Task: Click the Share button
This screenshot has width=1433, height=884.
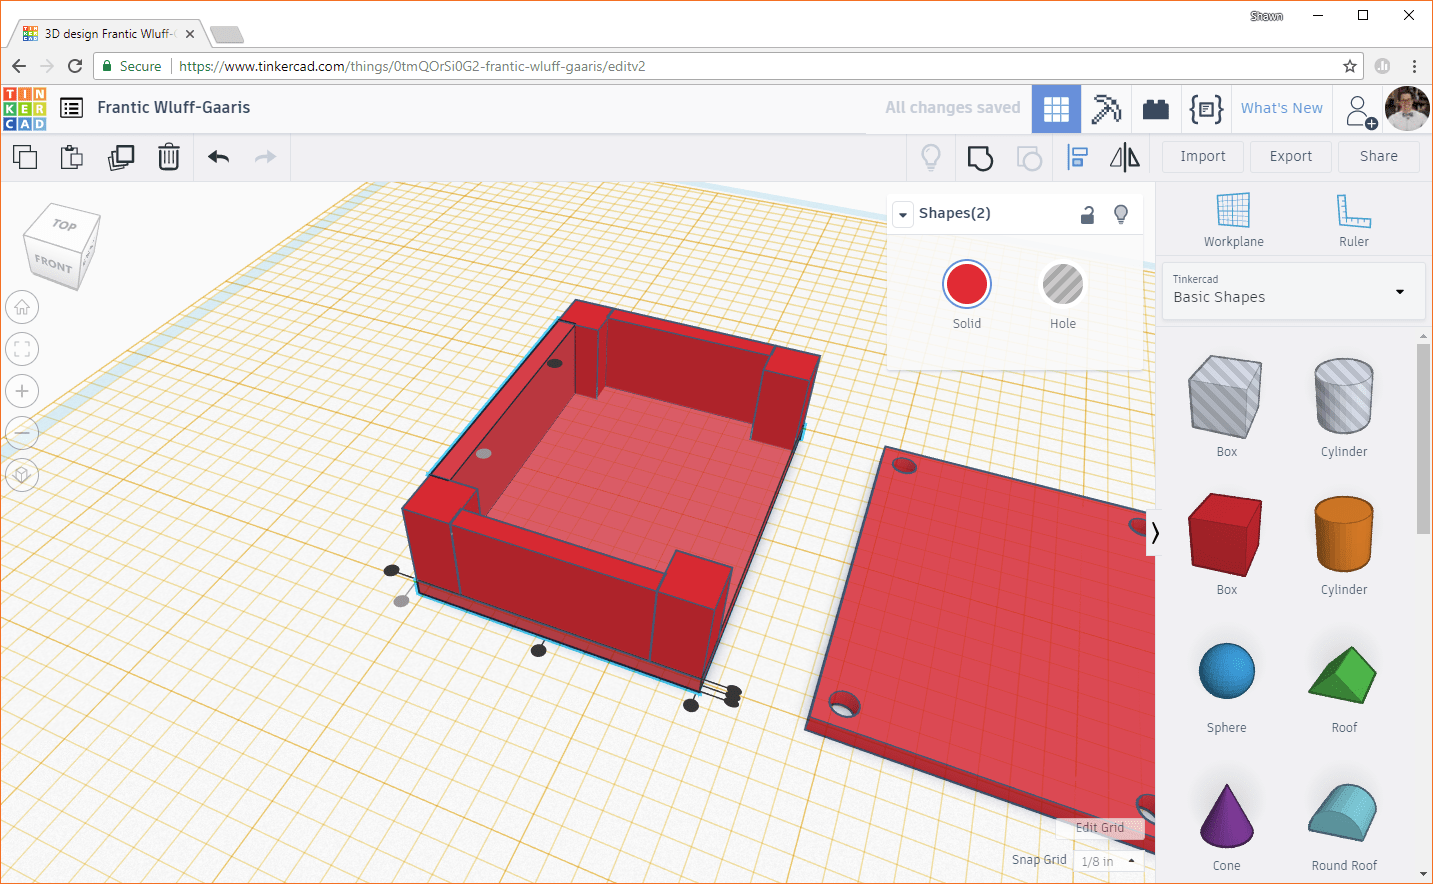Action: coord(1378,156)
